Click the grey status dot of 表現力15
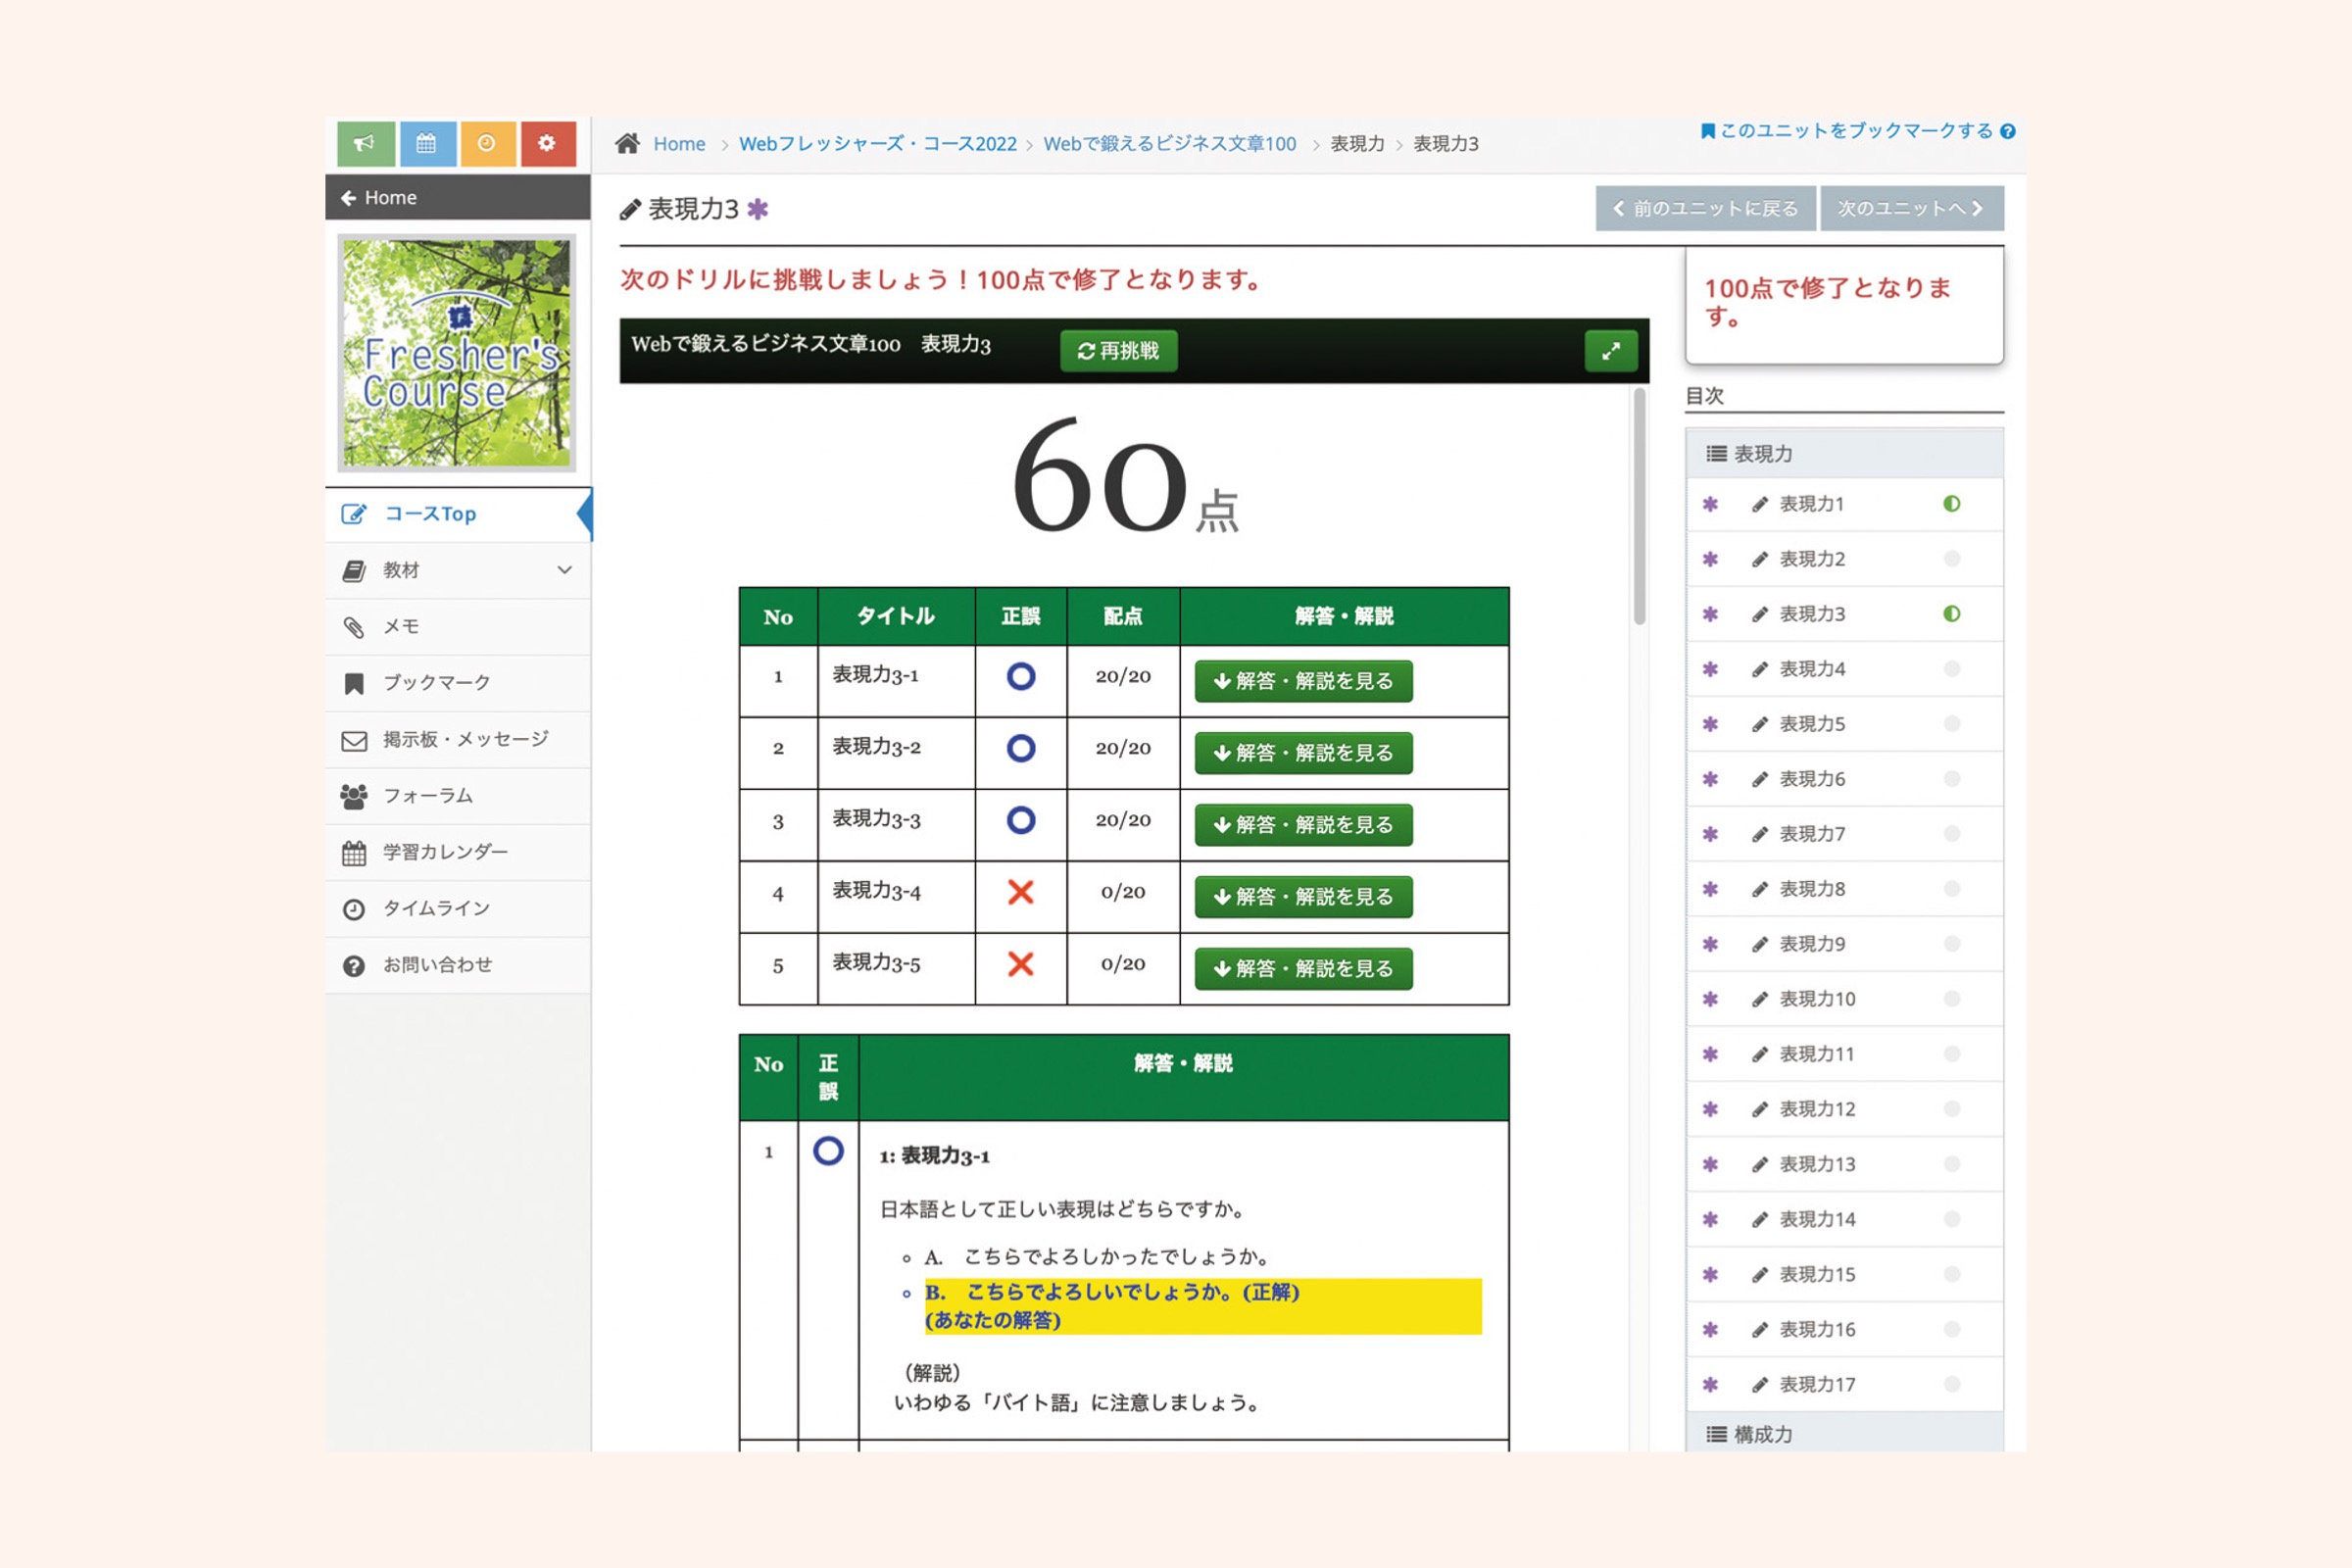The height and width of the screenshot is (1568, 2352). coord(1951,1274)
